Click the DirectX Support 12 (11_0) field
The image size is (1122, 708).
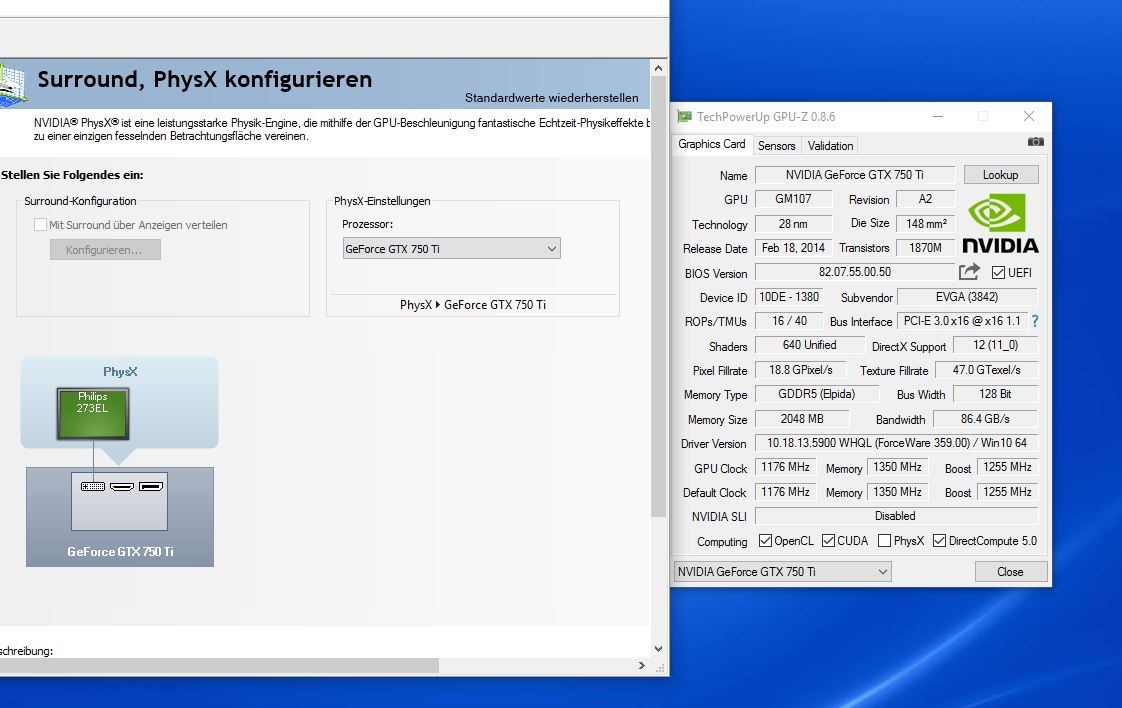point(995,345)
